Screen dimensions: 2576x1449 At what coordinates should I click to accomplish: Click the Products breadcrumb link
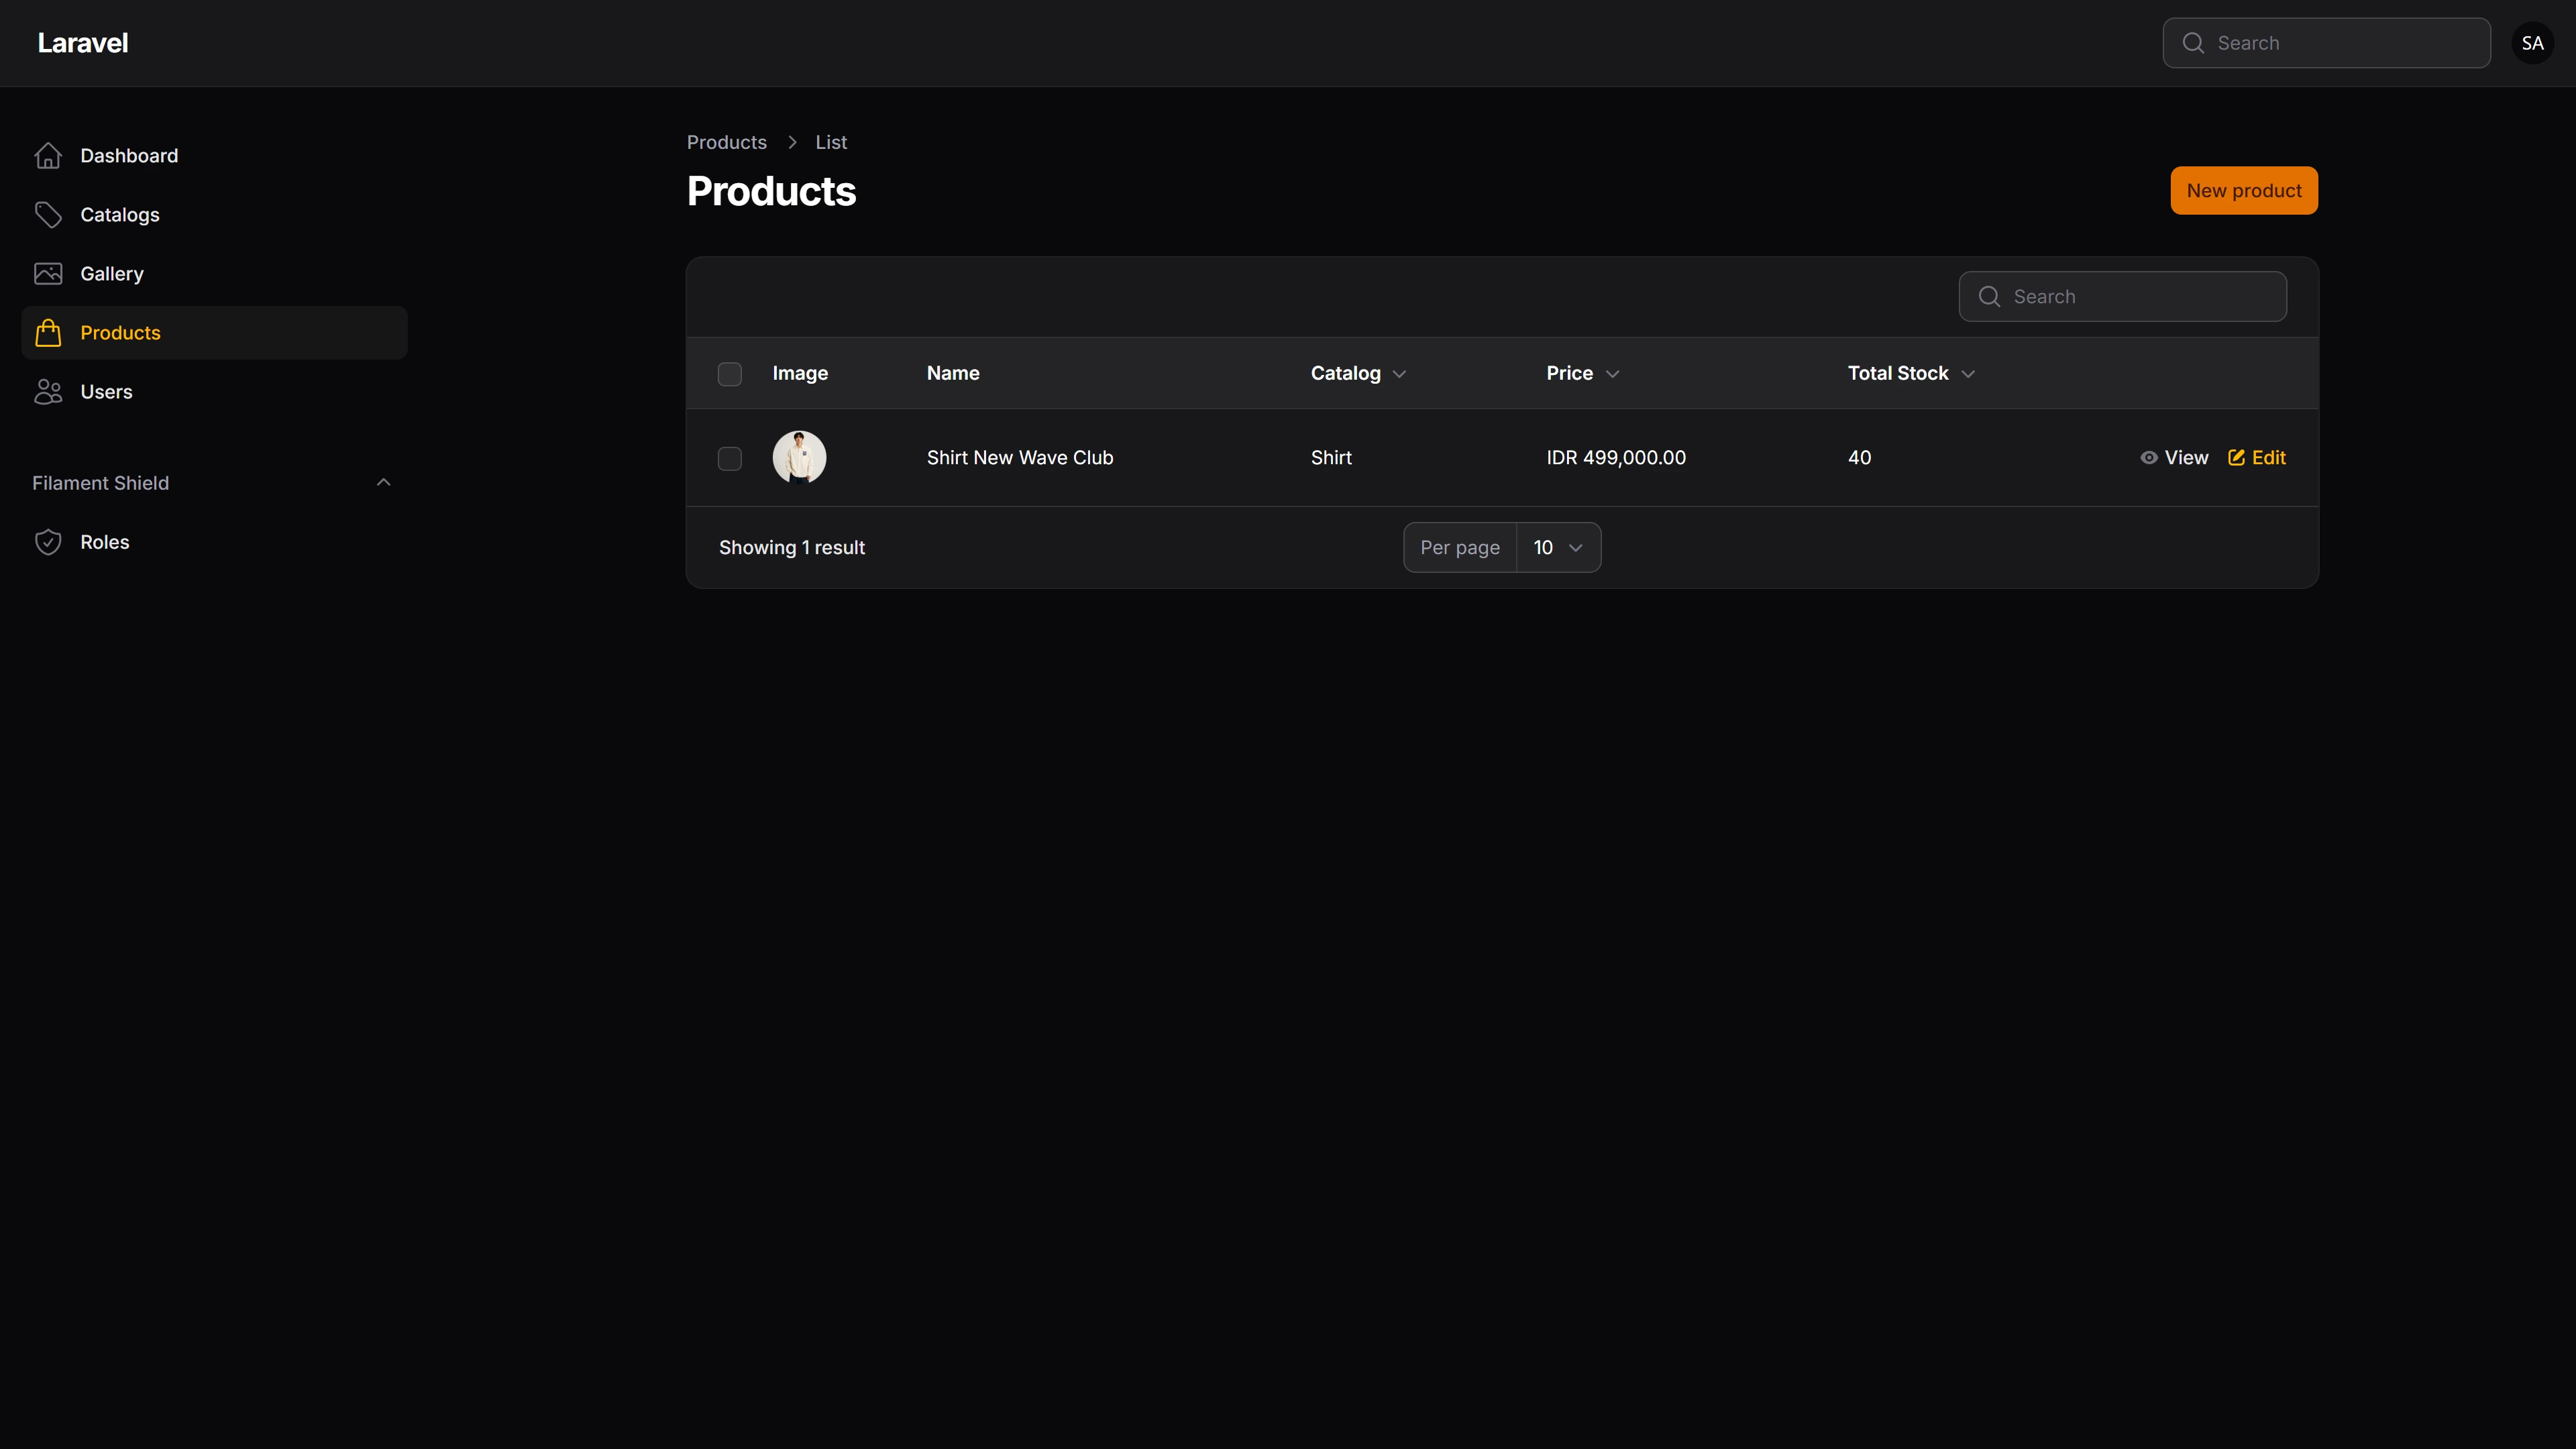pyautogui.click(x=726, y=143)
